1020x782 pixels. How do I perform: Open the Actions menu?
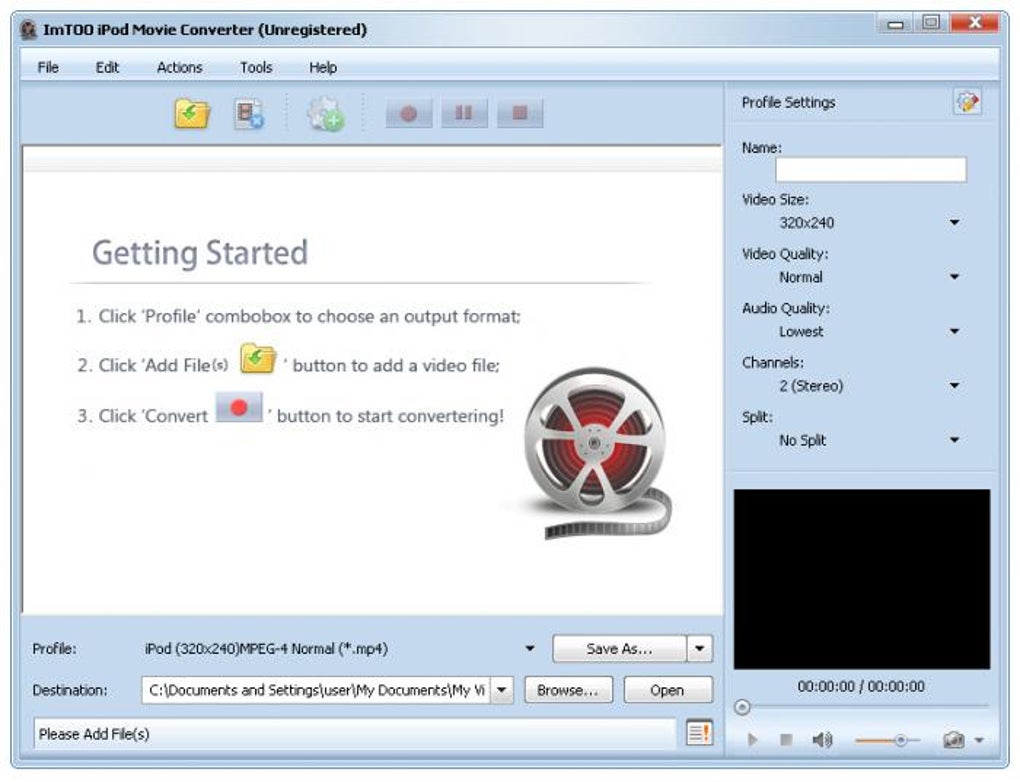[x=180, y=67]
